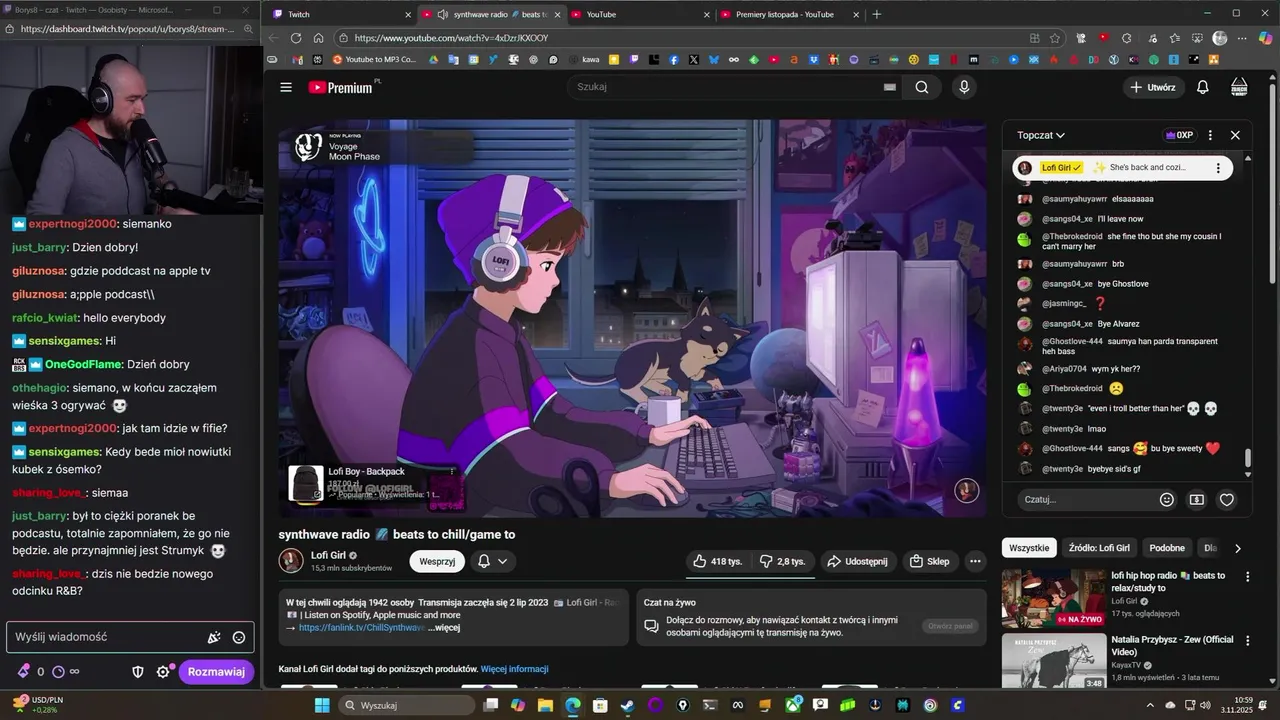Open the Sklep shop button
Screen dimensions: 1280x720
click(x=929, y=561)
